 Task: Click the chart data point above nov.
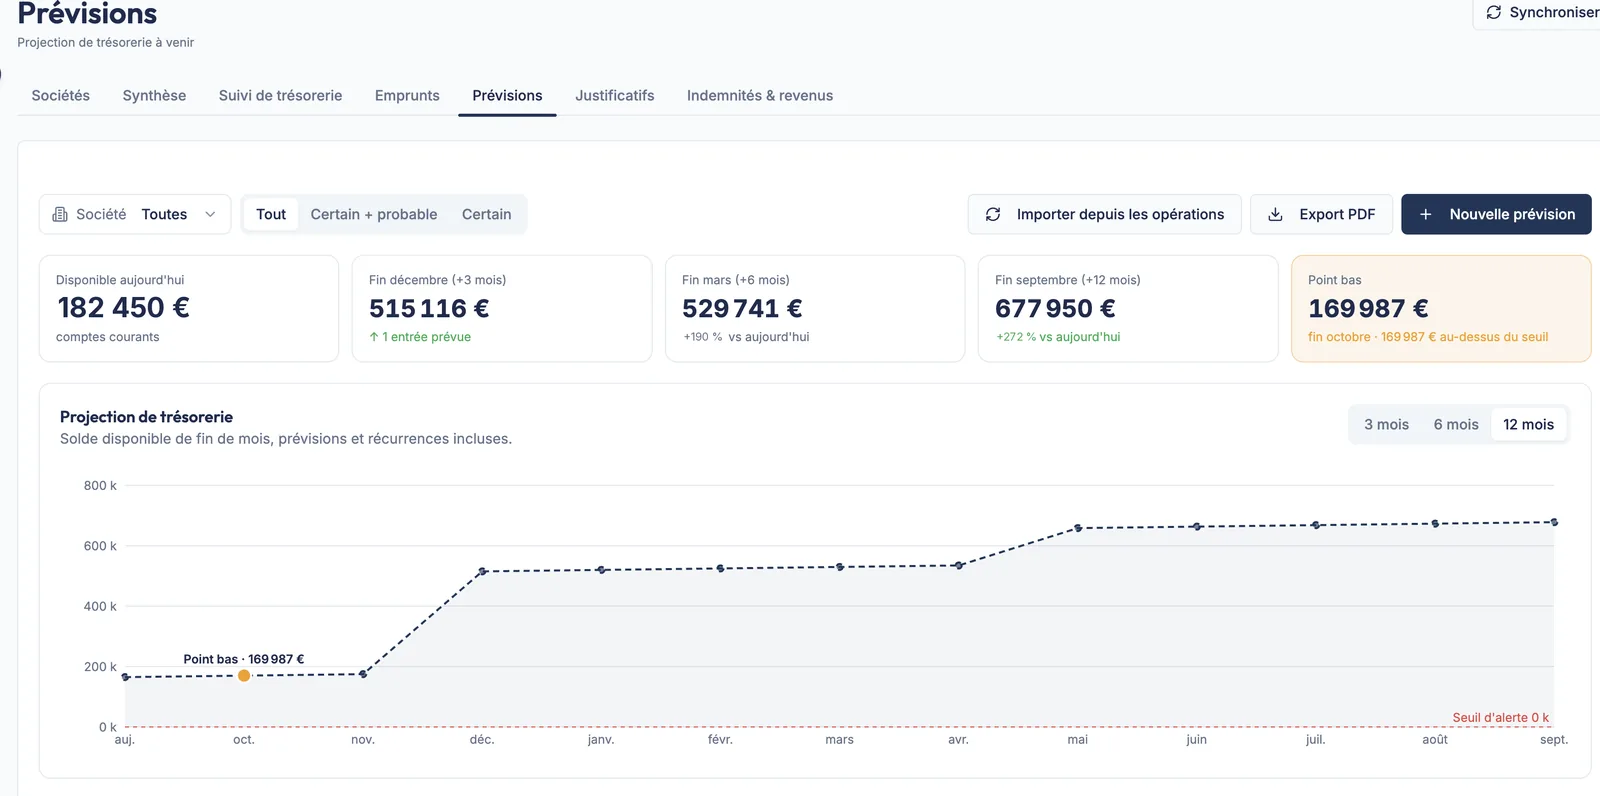[363, 674]
